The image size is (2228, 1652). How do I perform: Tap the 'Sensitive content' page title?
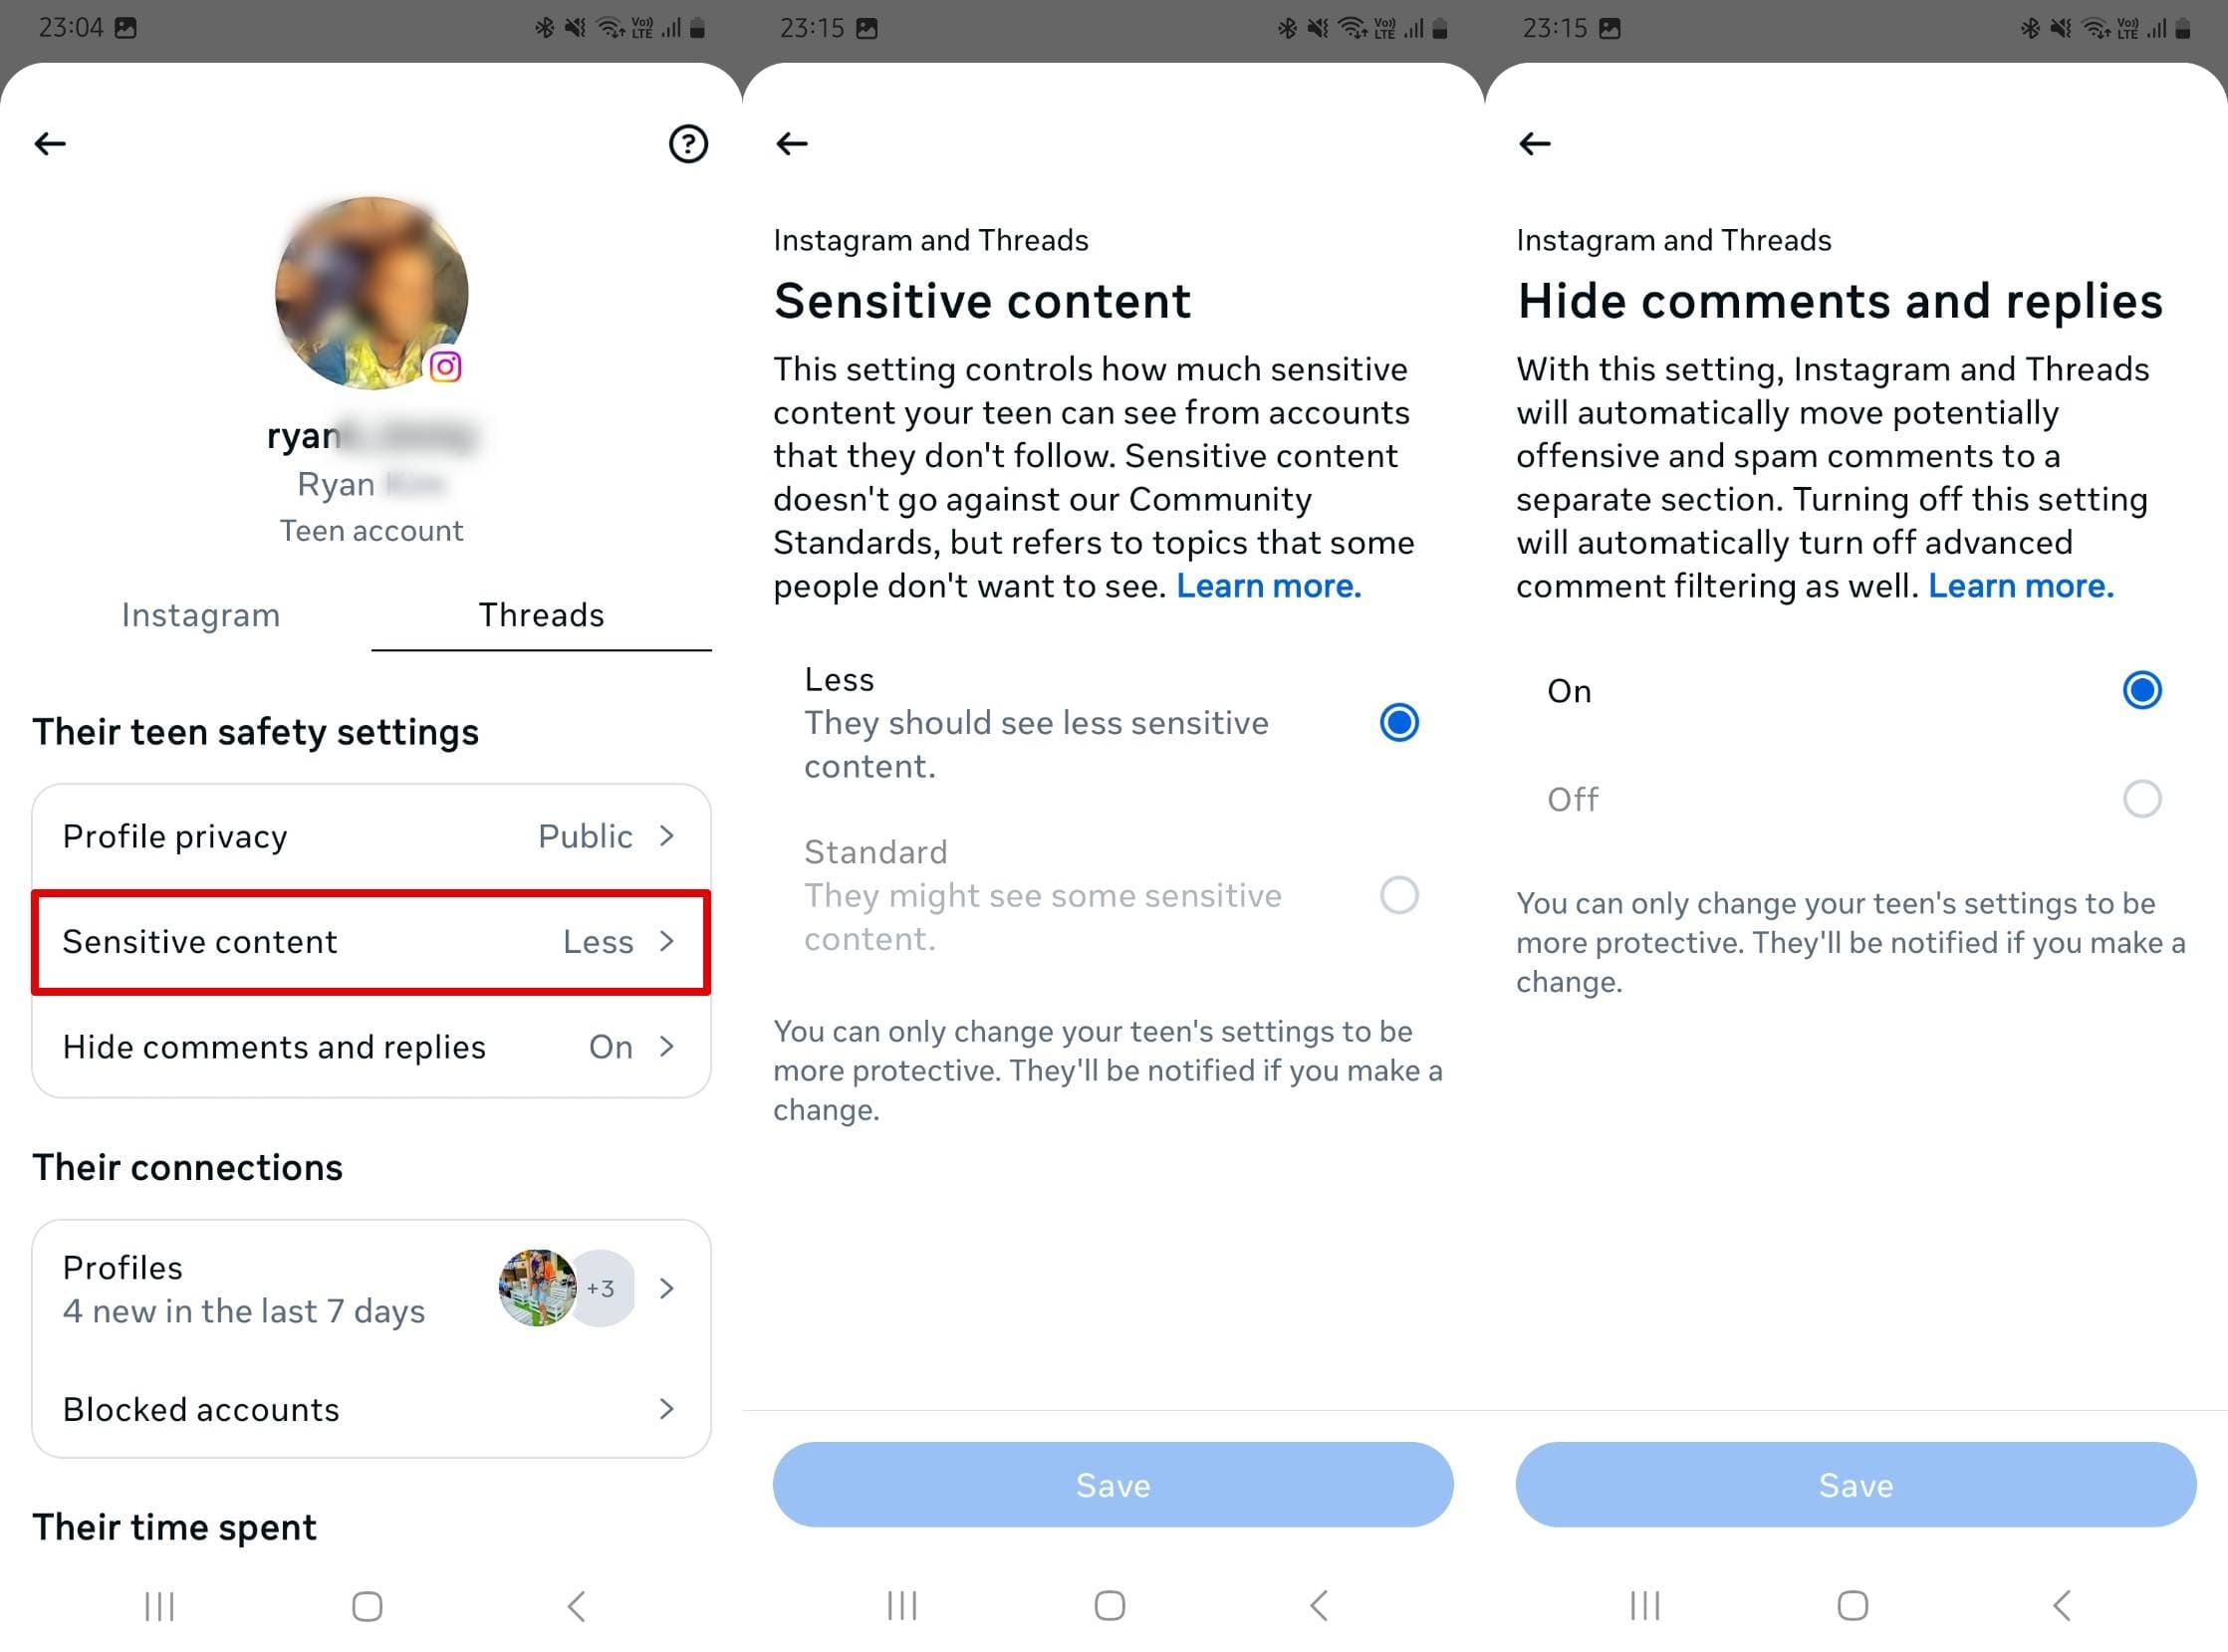982,301
